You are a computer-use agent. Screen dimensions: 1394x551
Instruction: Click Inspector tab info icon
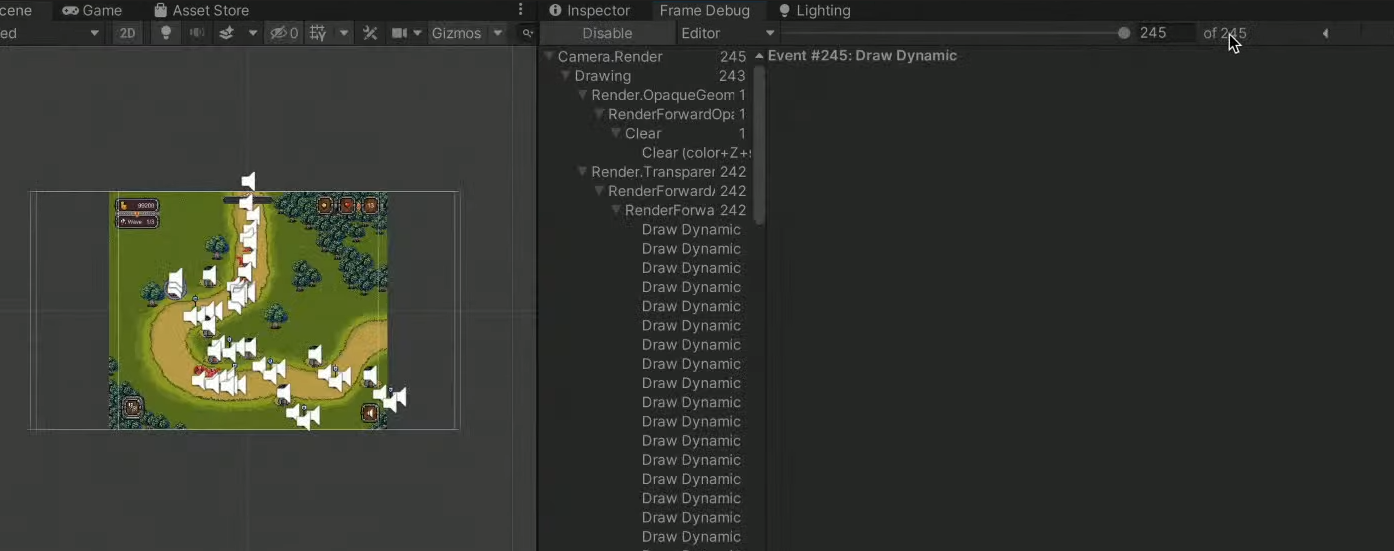click(x=555, y=10)
